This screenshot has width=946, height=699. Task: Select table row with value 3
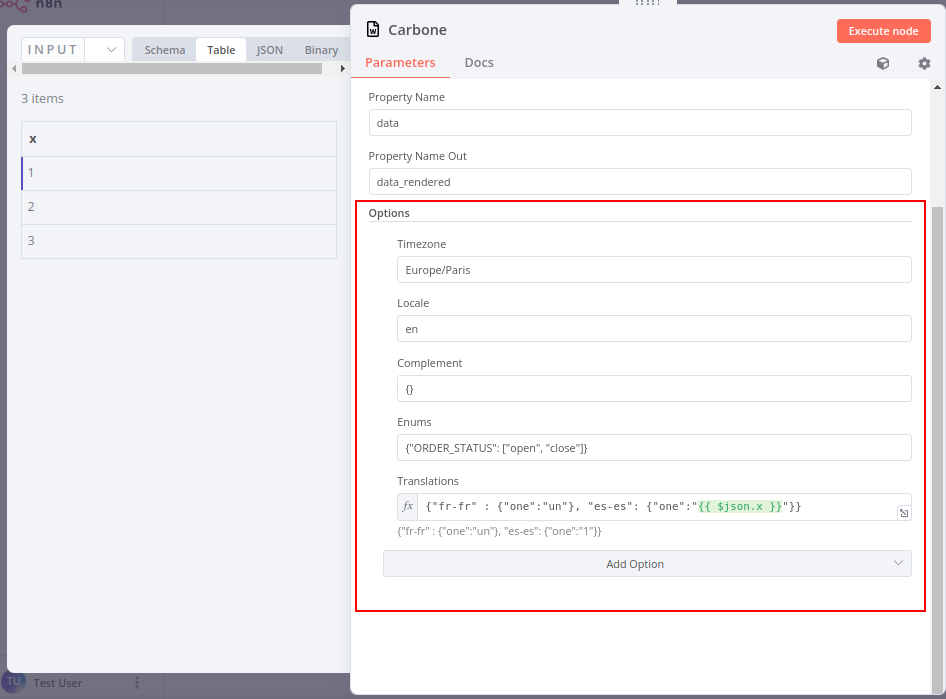point(179,241)
